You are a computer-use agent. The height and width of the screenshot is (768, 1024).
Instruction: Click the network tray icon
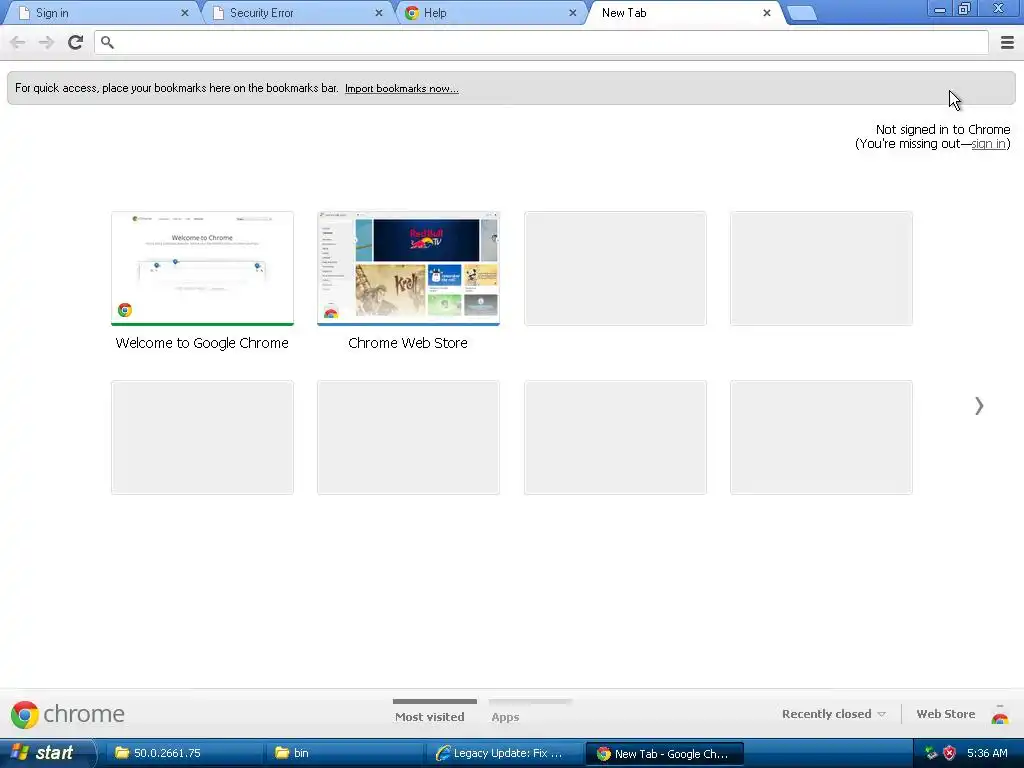[931, 753]
